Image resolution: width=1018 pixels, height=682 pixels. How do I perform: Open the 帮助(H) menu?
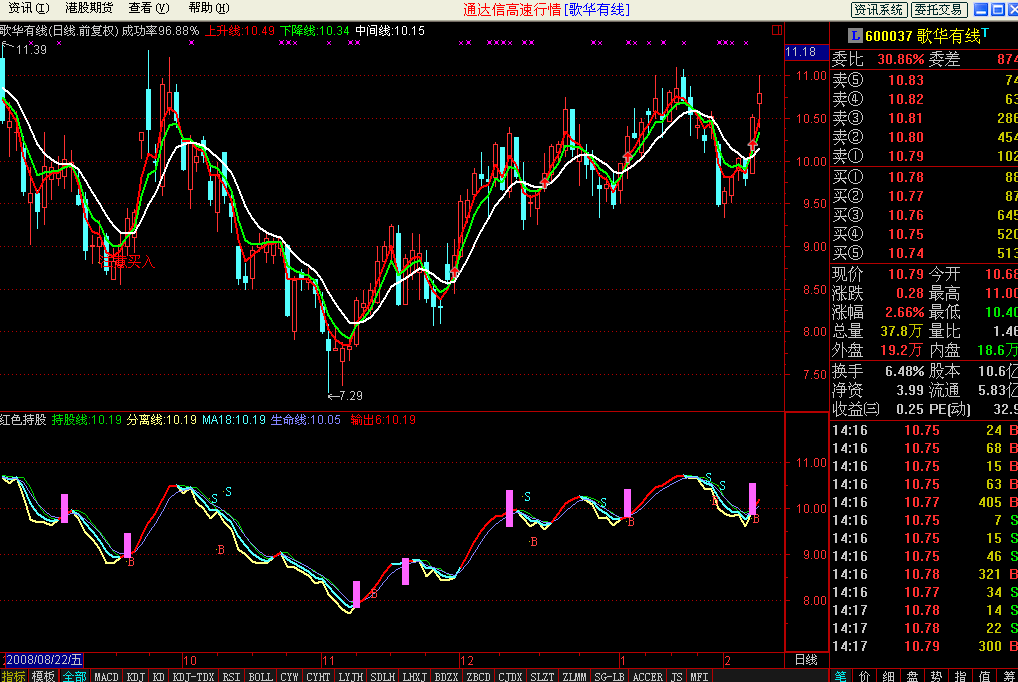208,8
